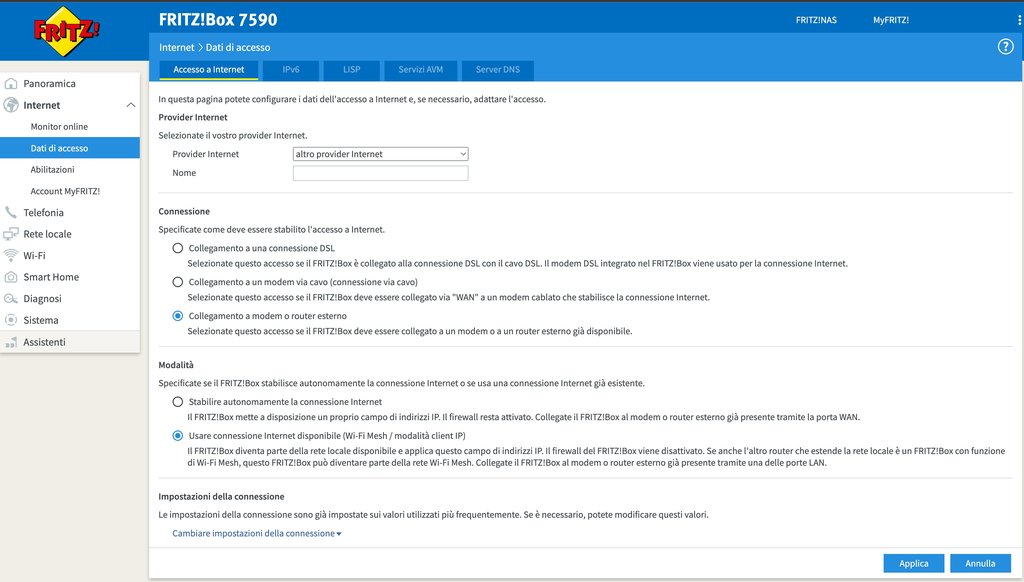Image resolution: width=1024 pixels, height=582 pixels.
Task: Collapse the Internet menu section chevron
Action: pos(131,105)
